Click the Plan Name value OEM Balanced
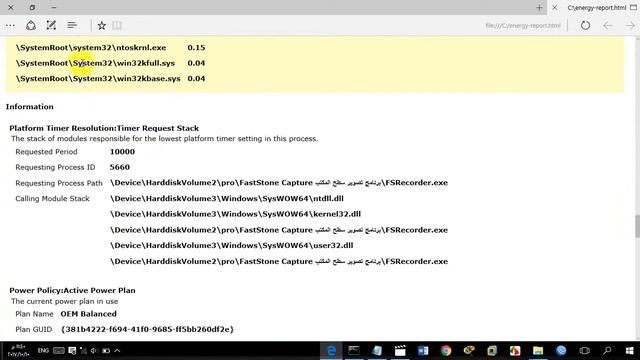 [89, 314]
